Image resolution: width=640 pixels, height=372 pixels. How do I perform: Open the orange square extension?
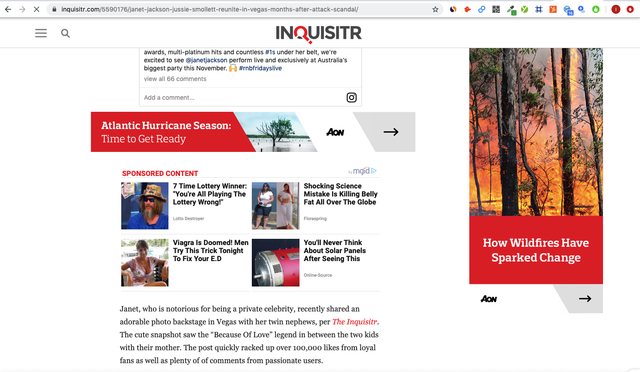pos(553,9)
